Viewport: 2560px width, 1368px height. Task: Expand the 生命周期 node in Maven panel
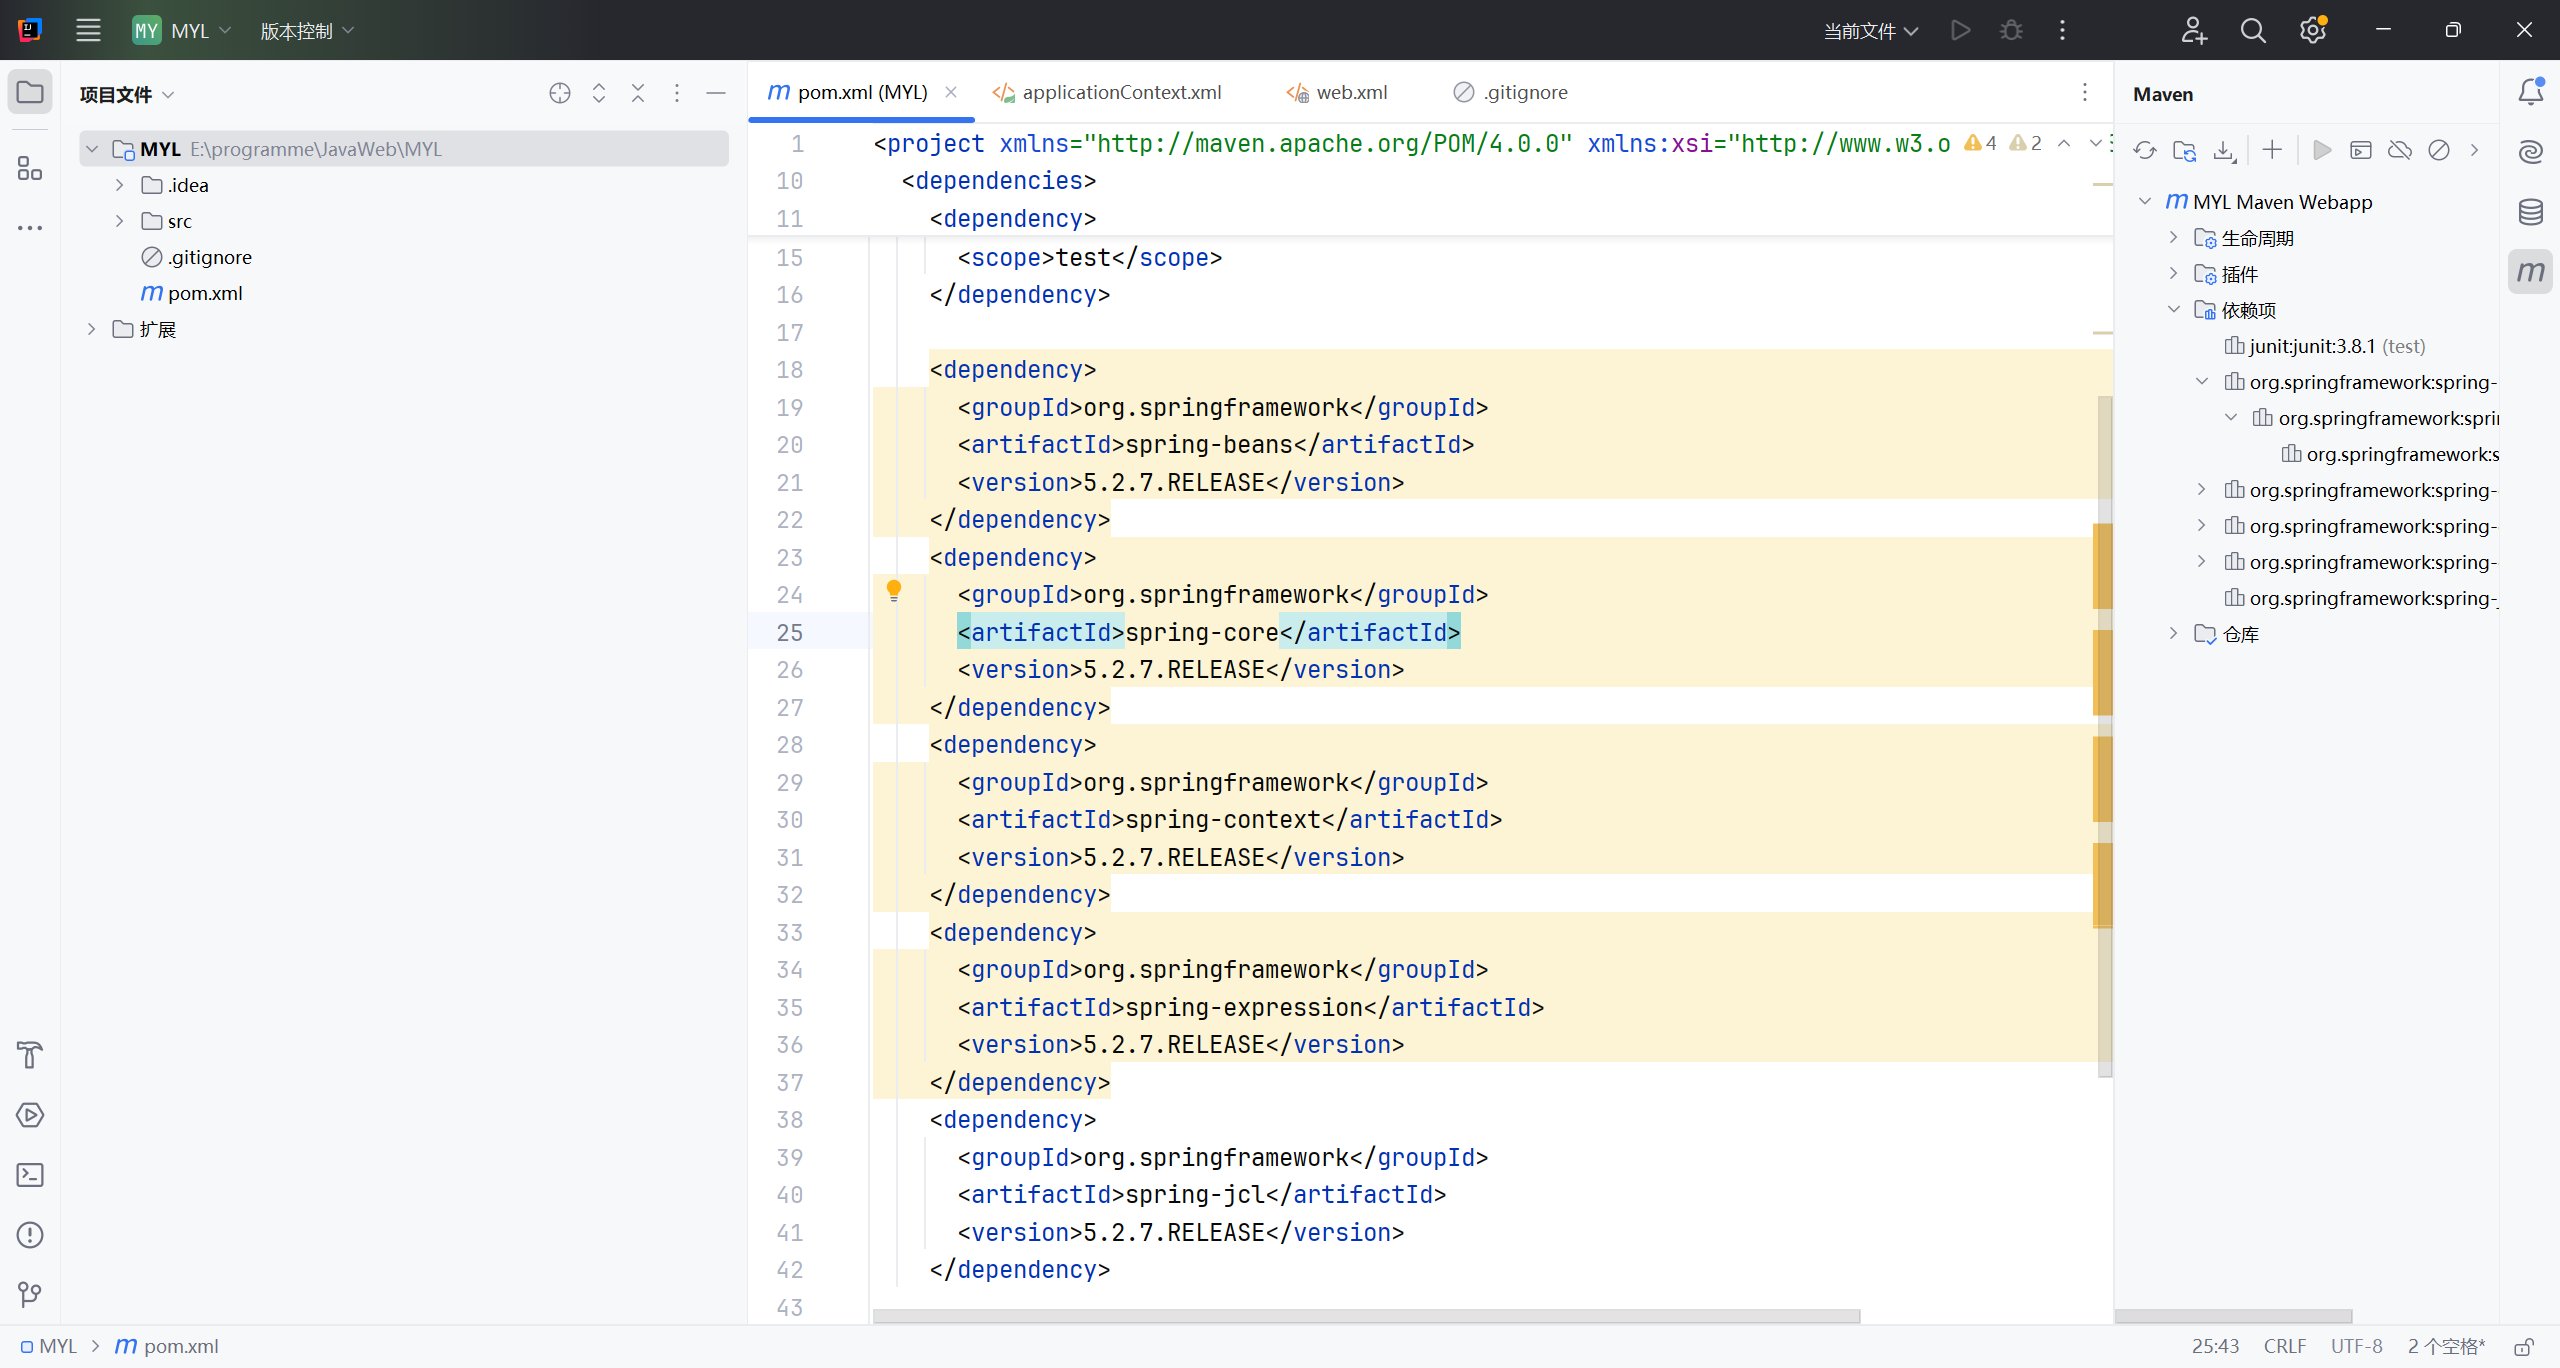pos(2173,238)
